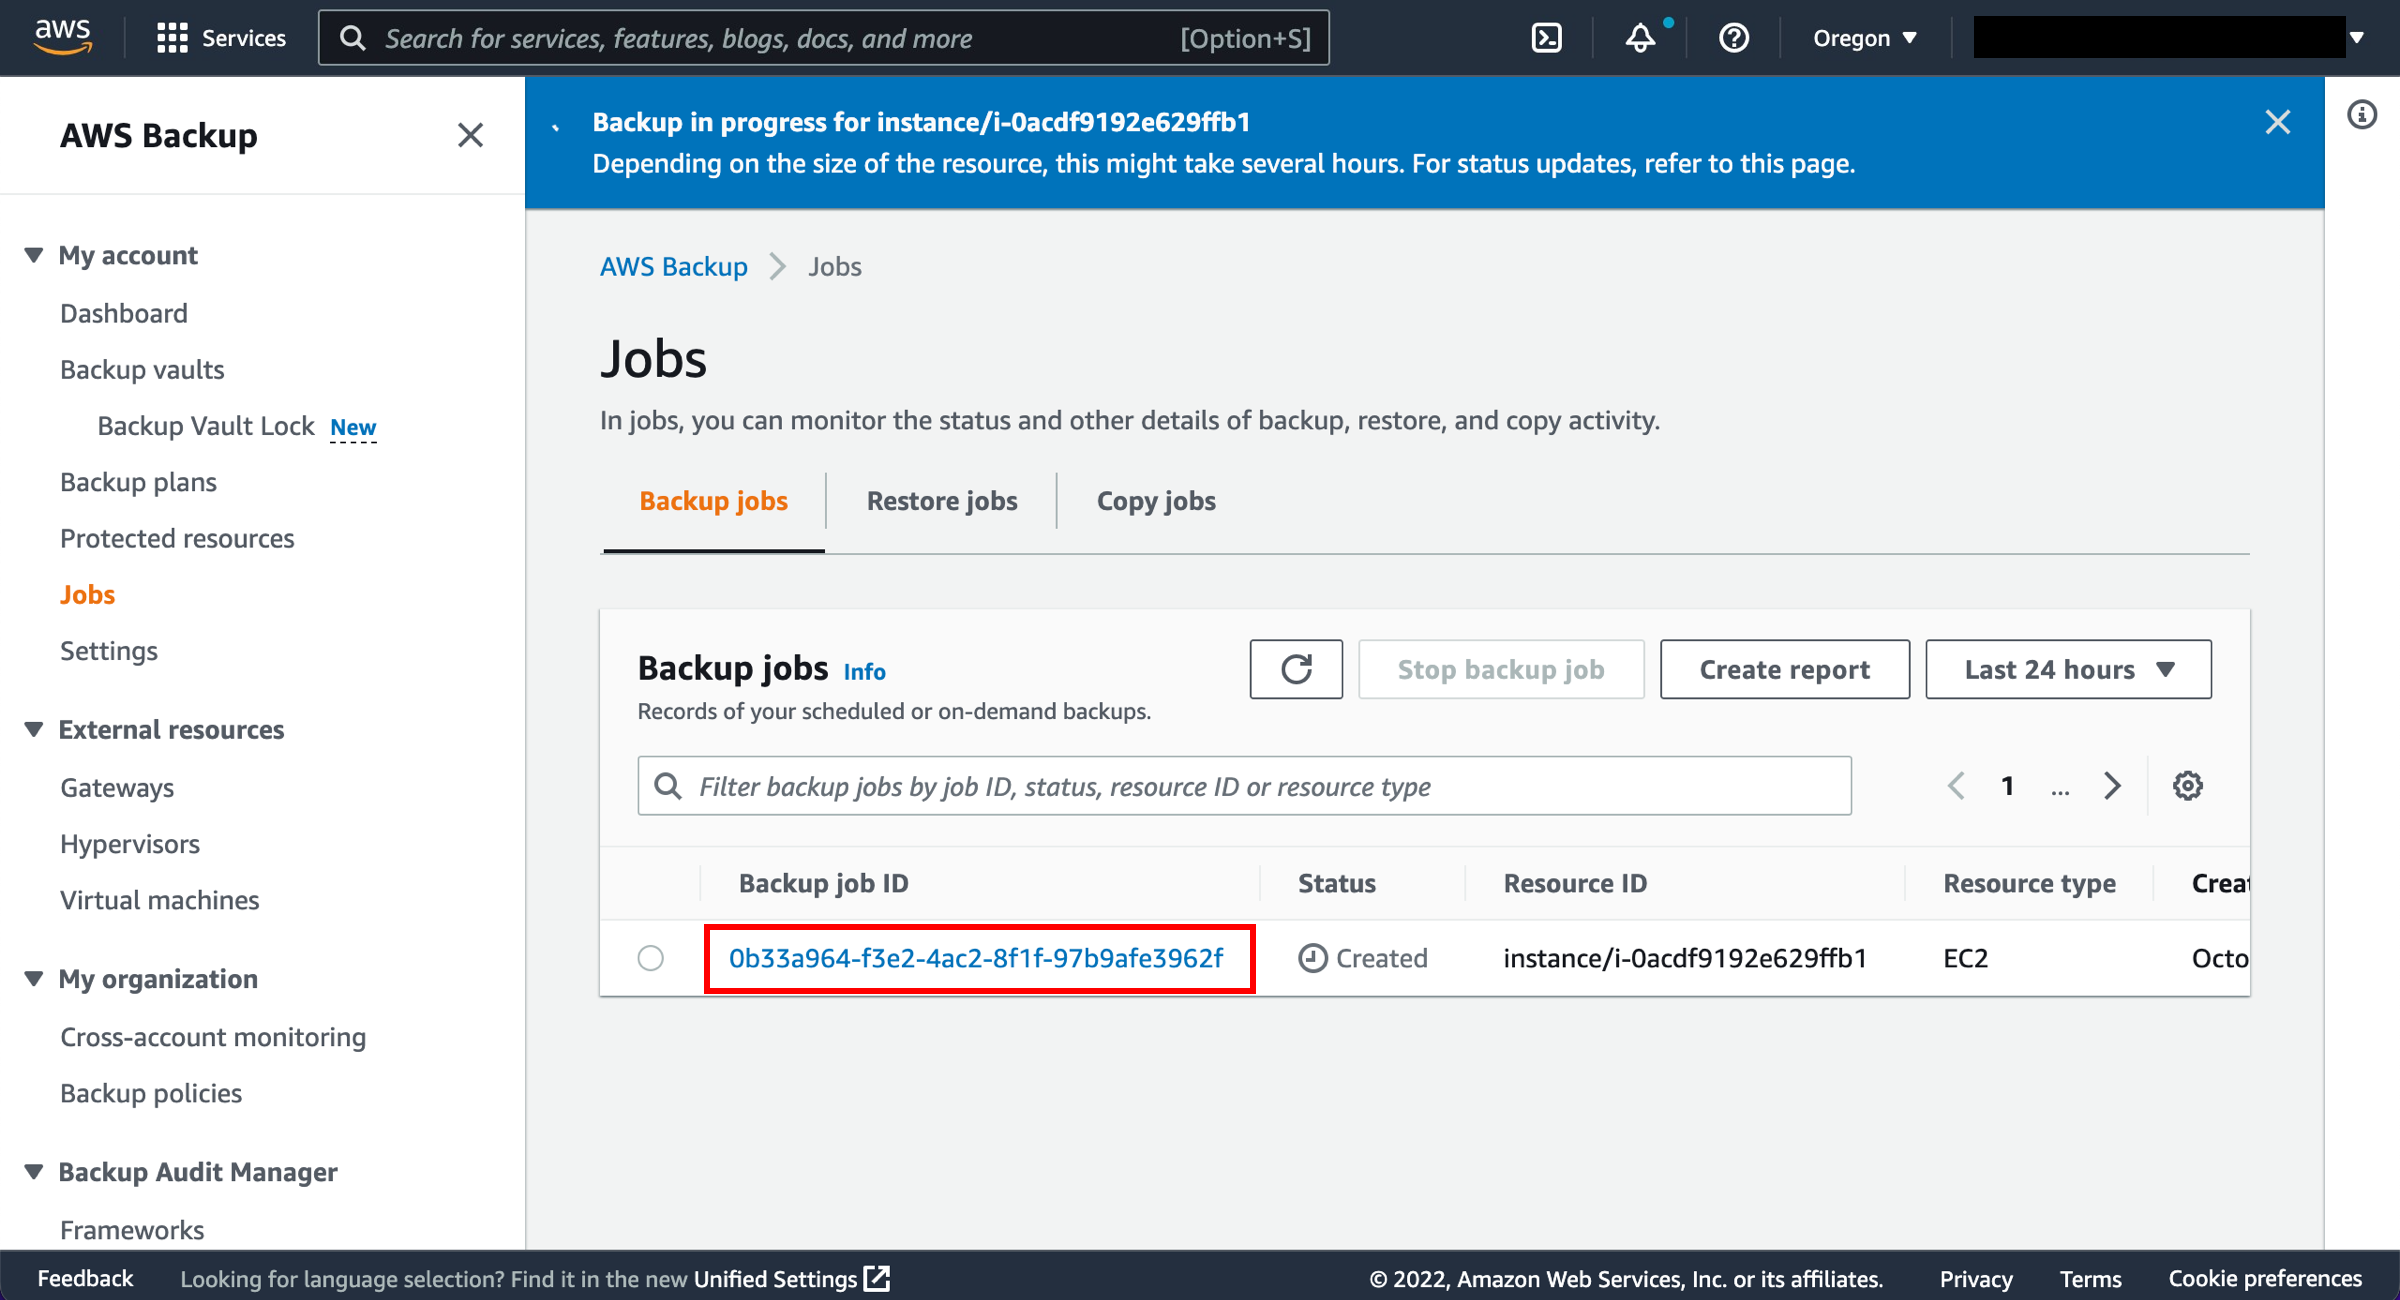
Task: Click the AWS logo home icon
Action: pyautogui.click(x=63, y=37)
